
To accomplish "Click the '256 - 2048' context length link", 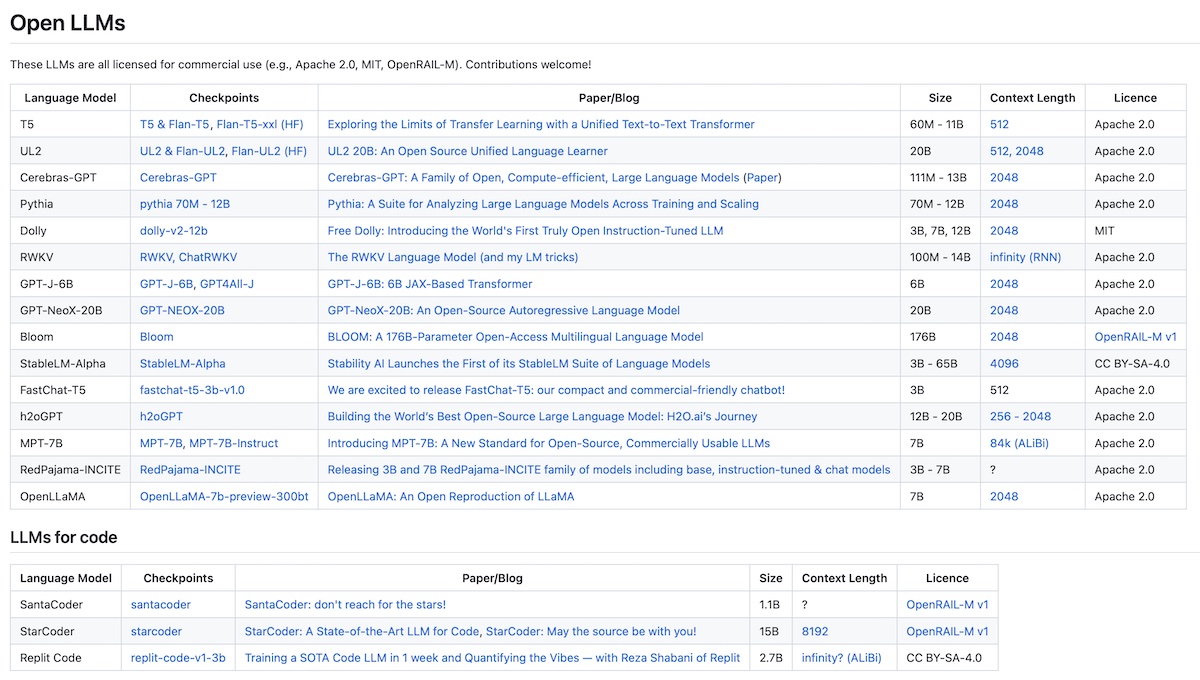I will [1021, 416].
